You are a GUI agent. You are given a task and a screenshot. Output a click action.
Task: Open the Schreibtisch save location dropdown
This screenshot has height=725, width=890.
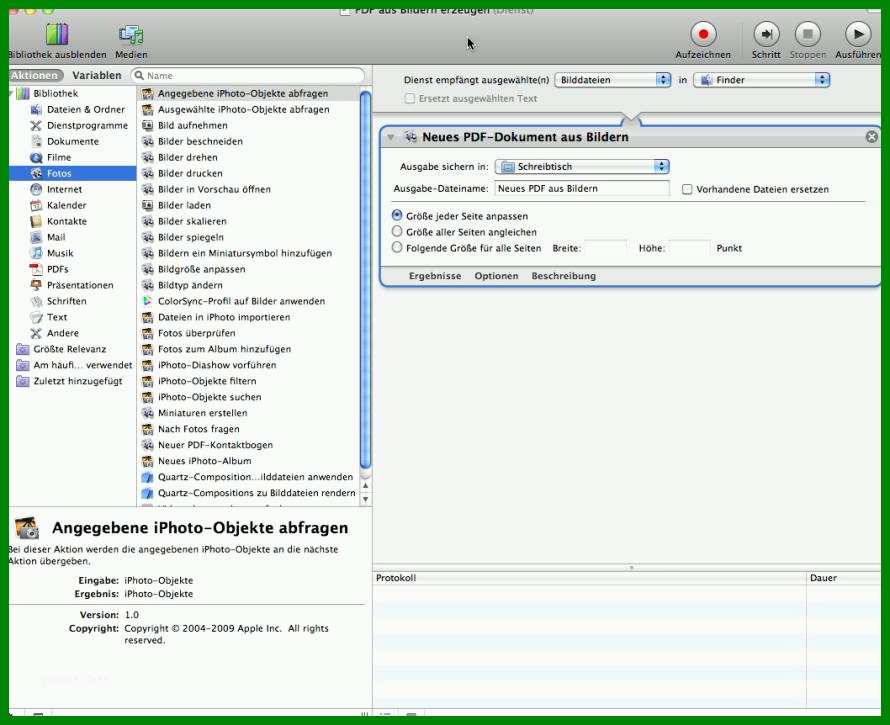pyautogui.click(x=582, y=166)
